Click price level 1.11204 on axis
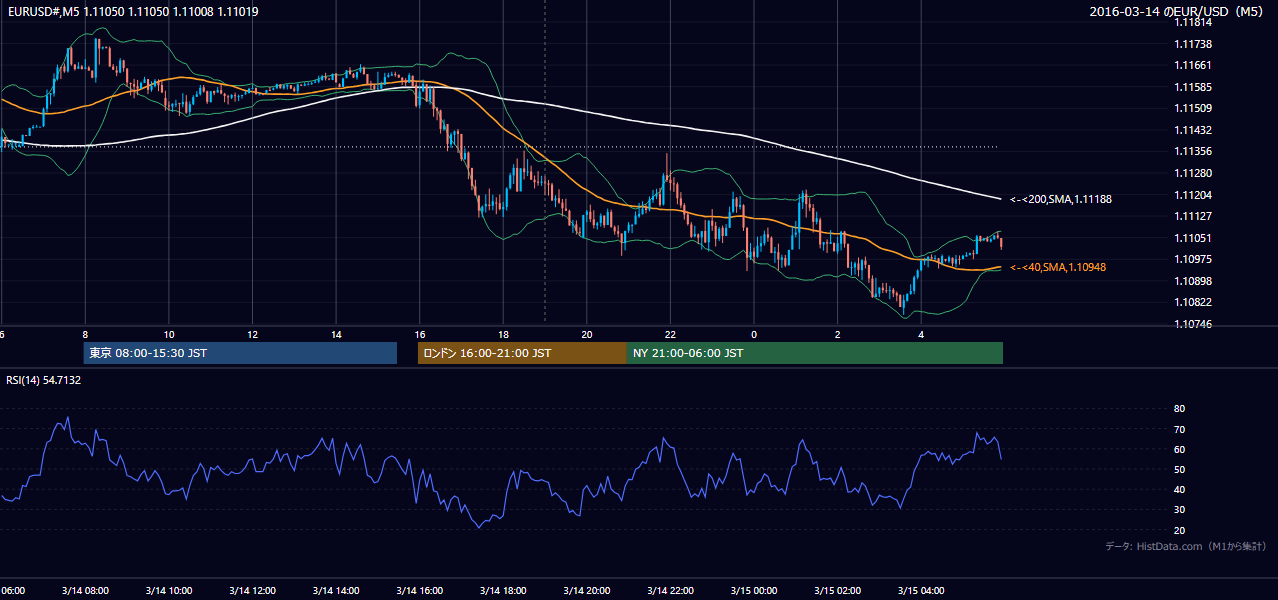1278x600 pixels. tap(1194, 195)
